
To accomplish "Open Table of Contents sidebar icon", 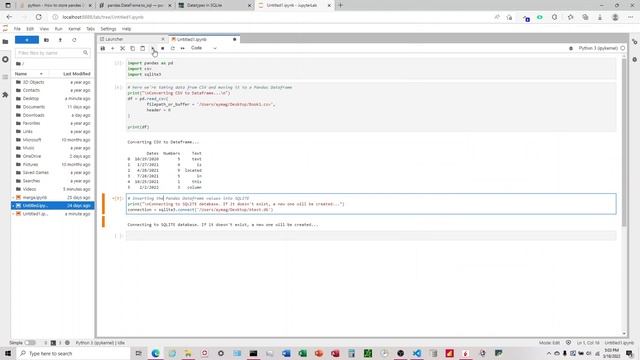I will [5, 77].
